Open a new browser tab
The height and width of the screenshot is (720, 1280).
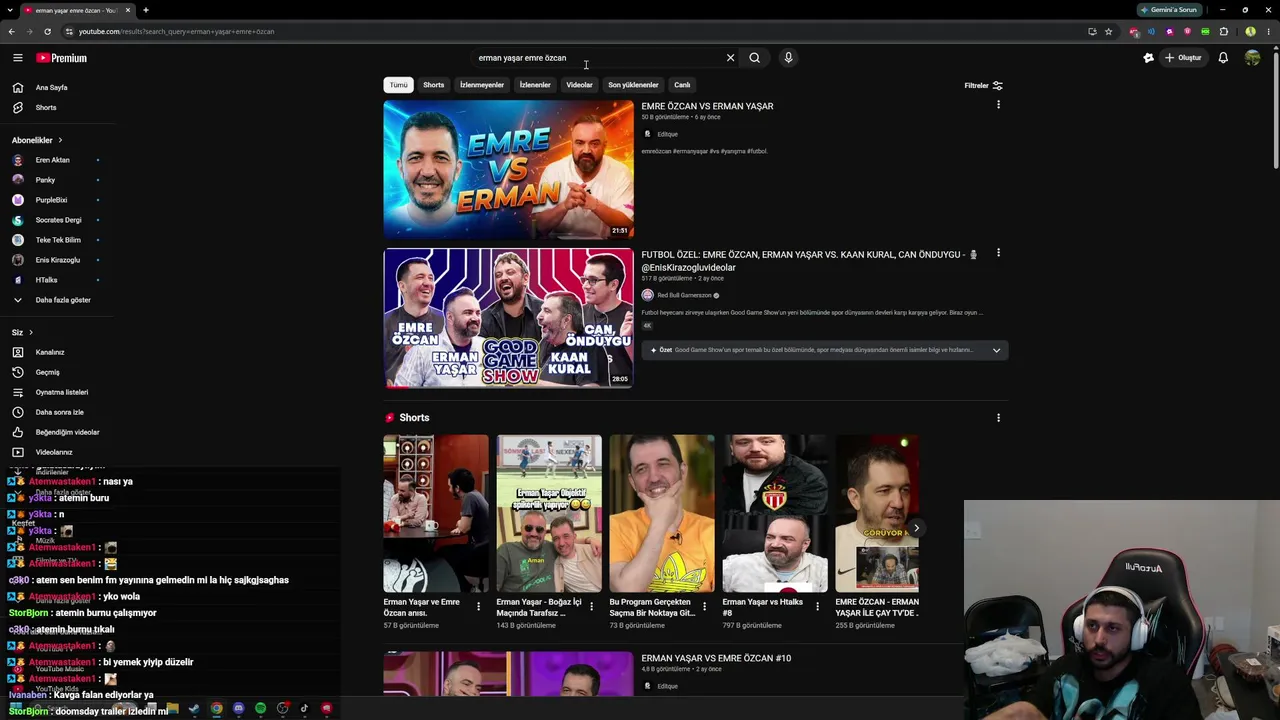(146, 10)
